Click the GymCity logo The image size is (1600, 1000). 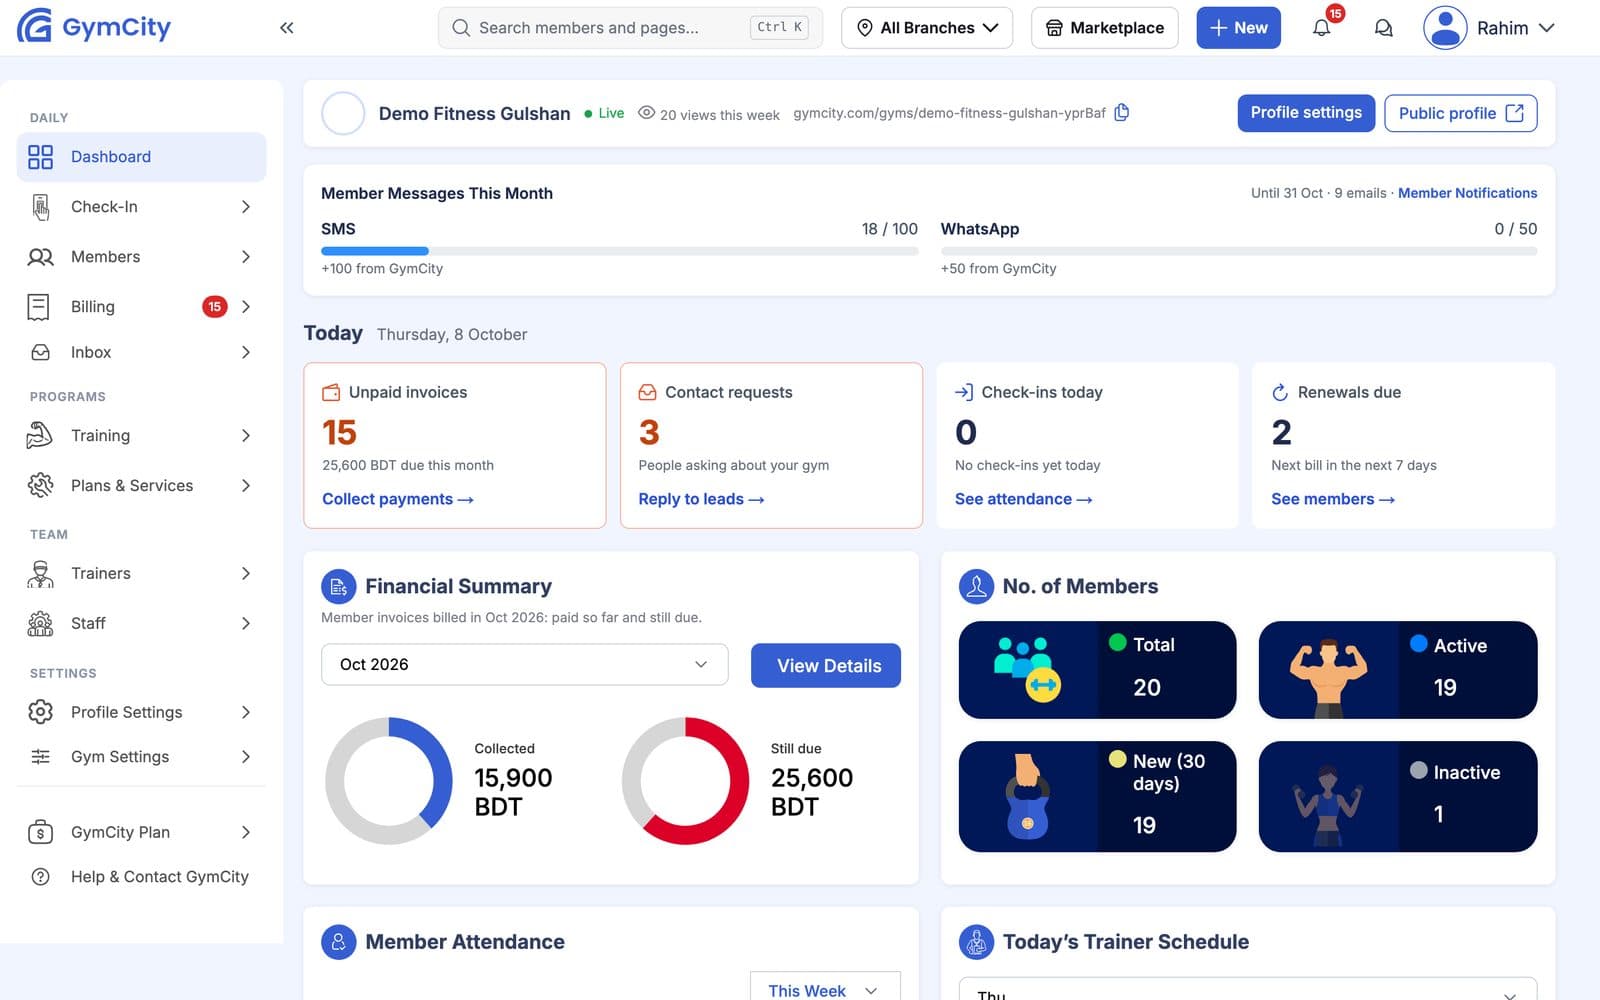94,27
